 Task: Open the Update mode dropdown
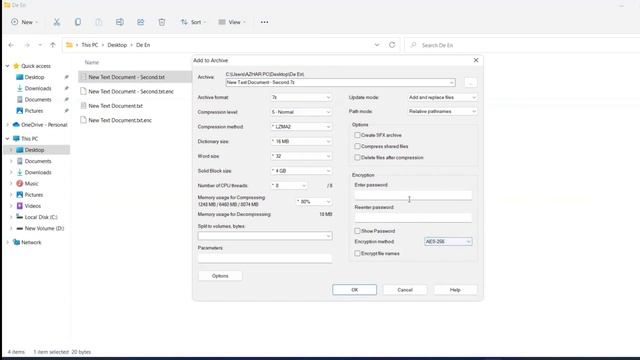tap(442, 98)
